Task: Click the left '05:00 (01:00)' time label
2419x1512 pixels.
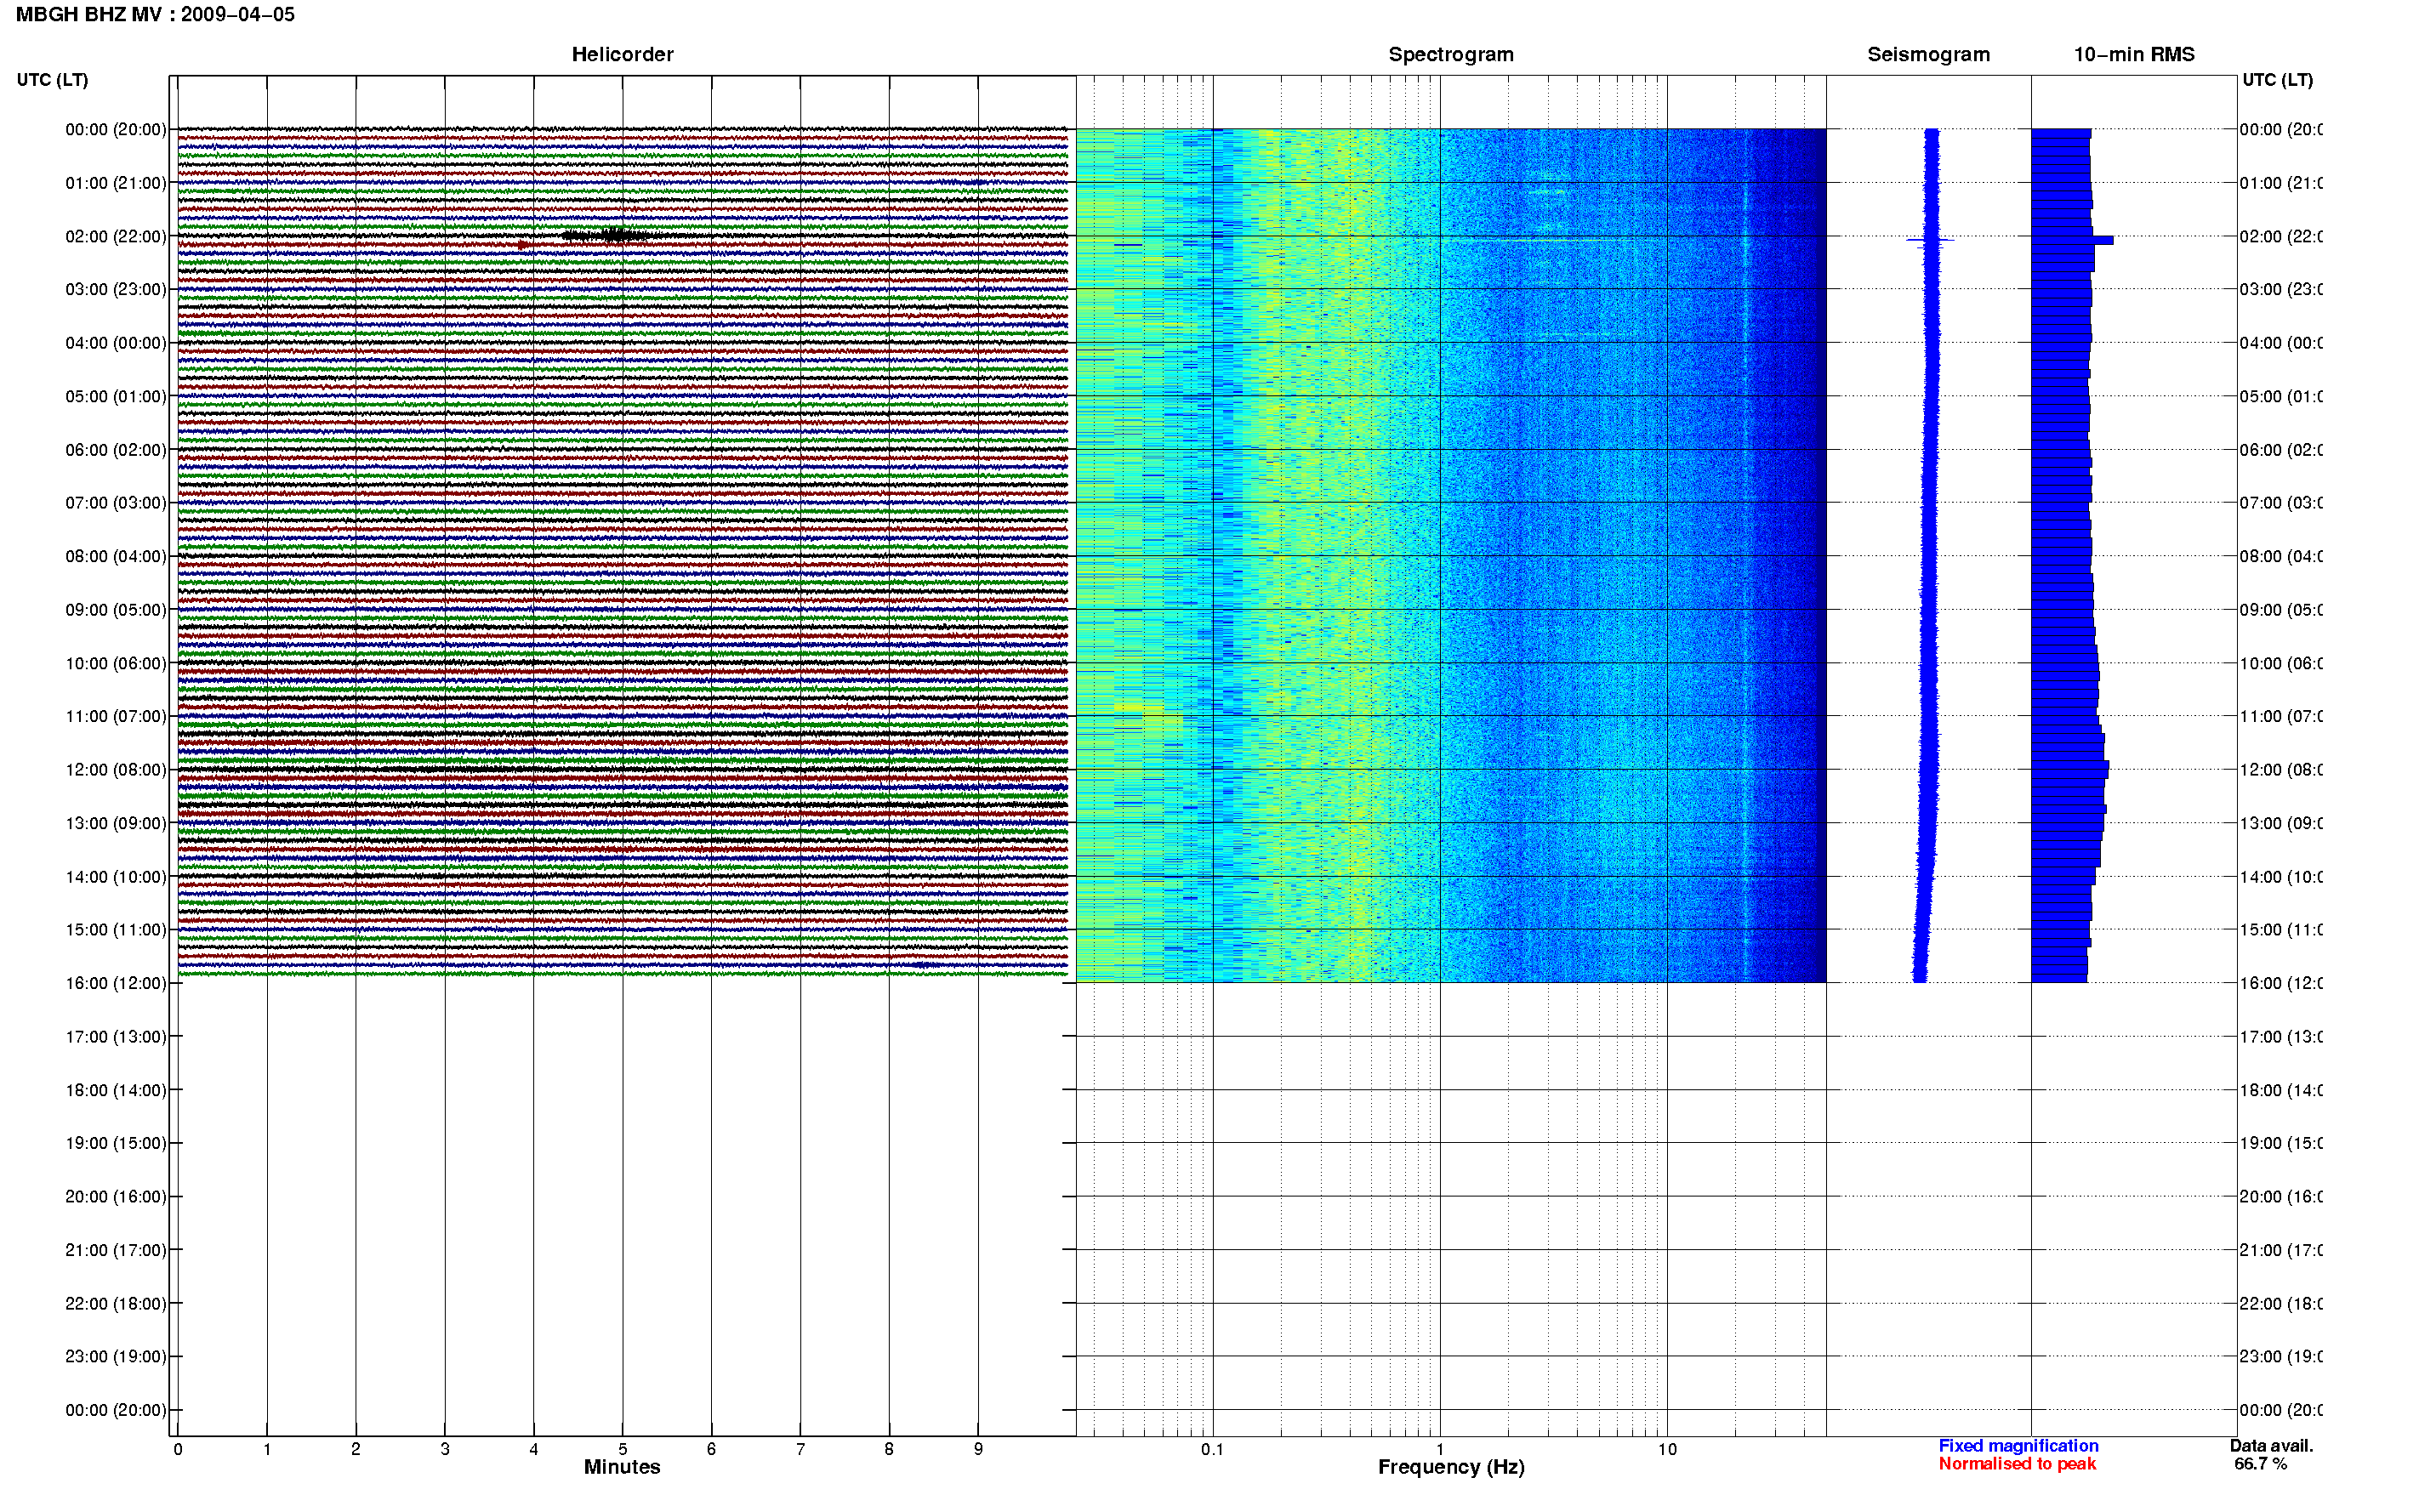Action: [116, 396]
